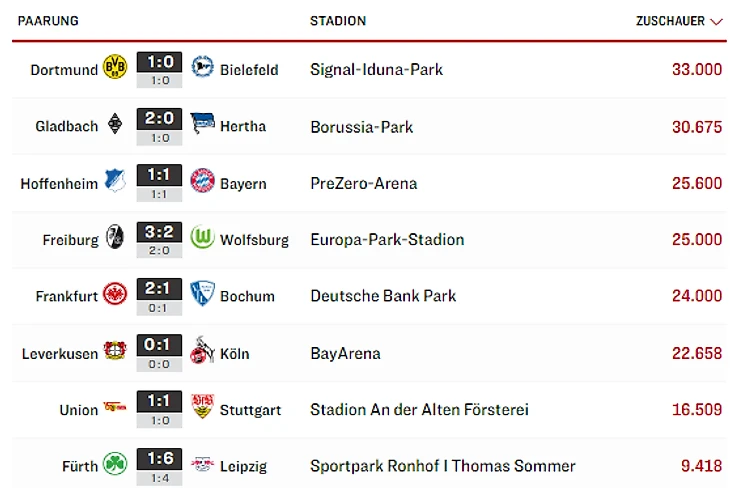
Task: Sort table by Paarung column header
Action: [48, 21]
